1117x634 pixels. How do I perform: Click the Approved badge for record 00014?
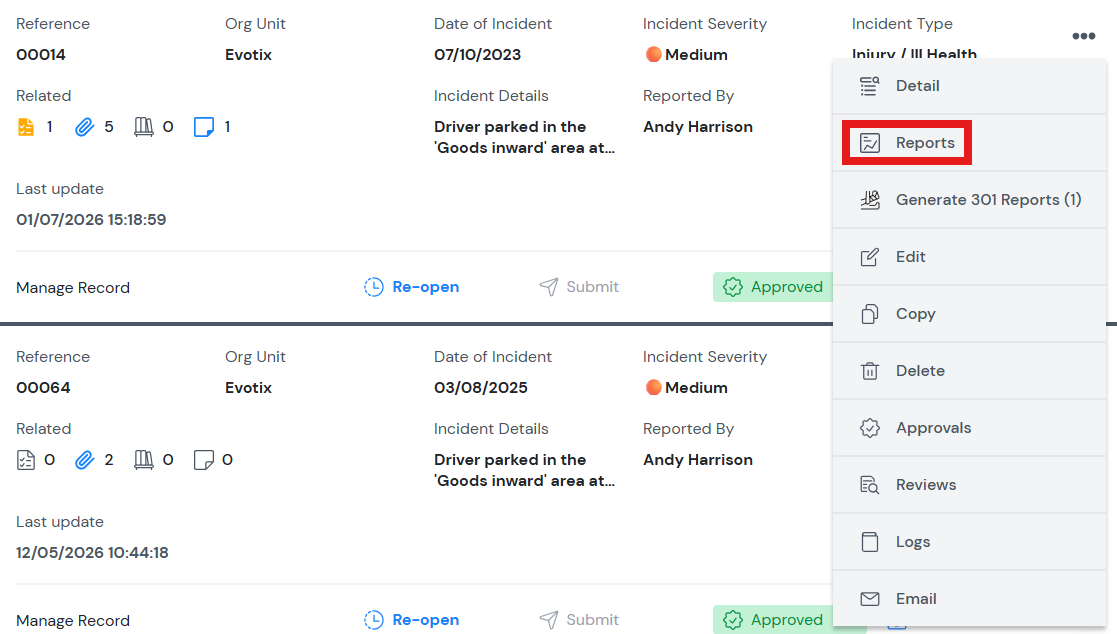[x=773, y=287]
